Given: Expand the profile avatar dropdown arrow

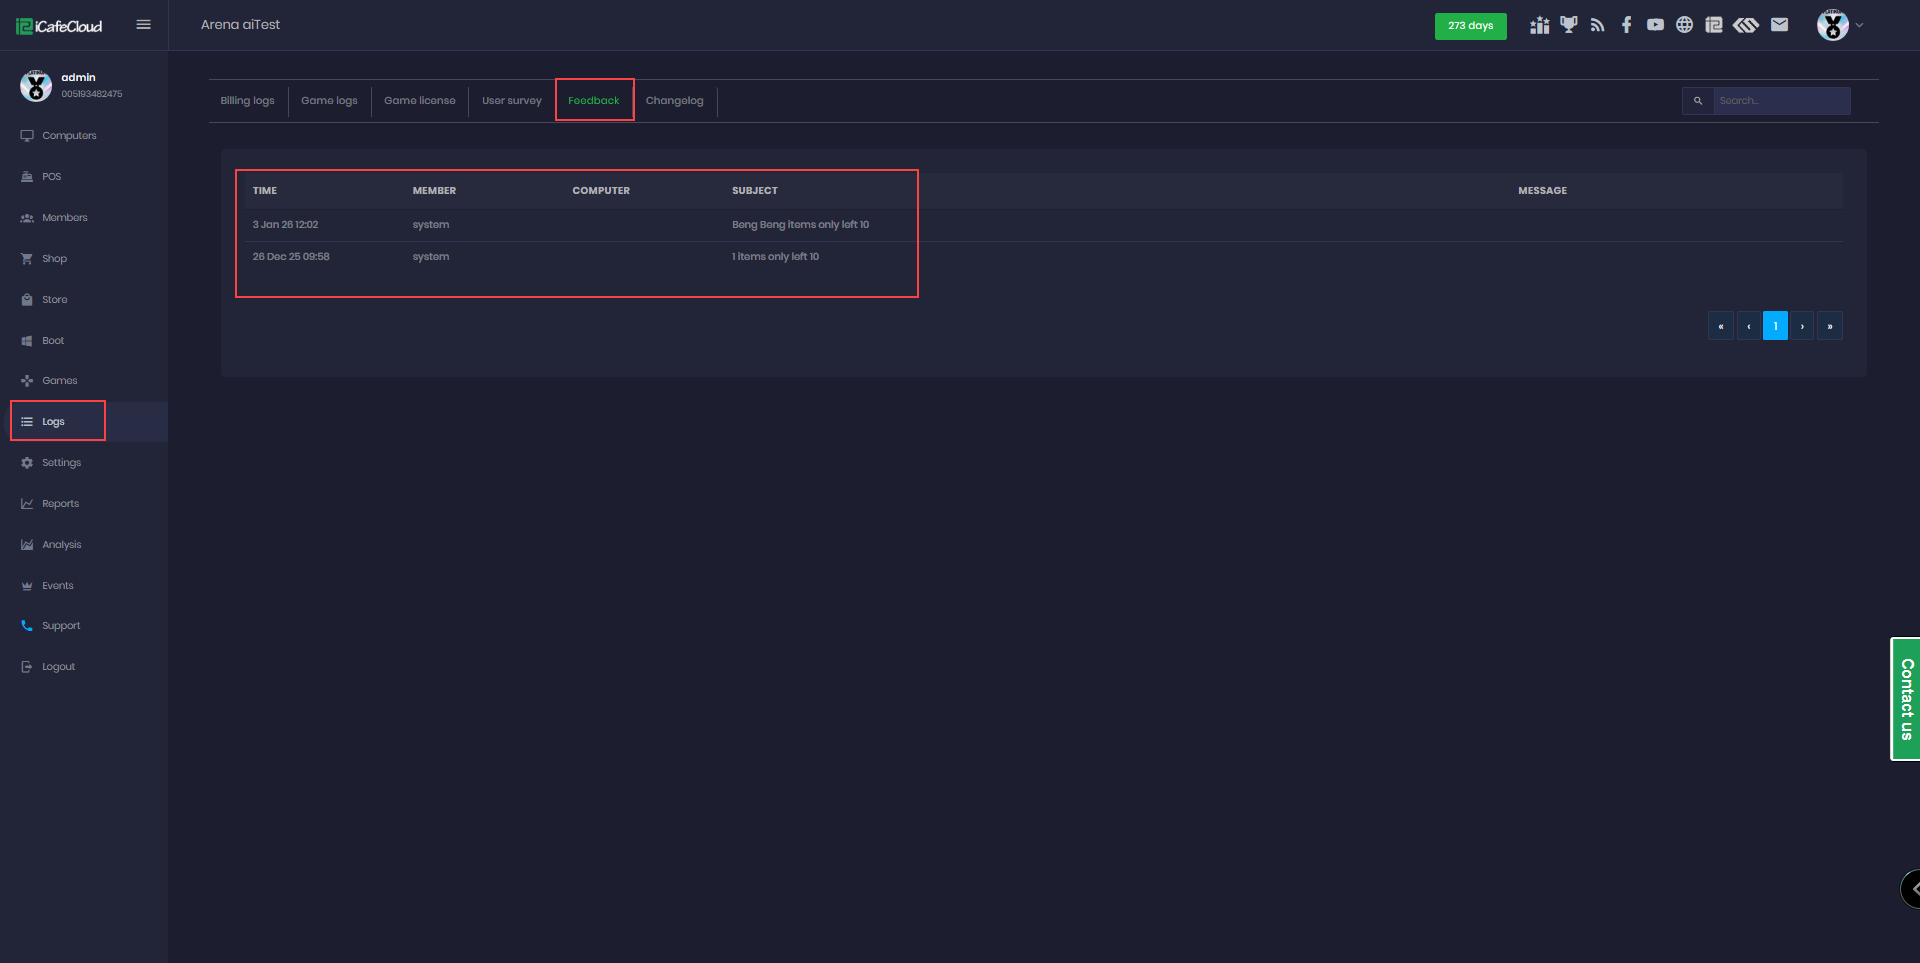Looking at the screenshot, I should coord(1859,25).
